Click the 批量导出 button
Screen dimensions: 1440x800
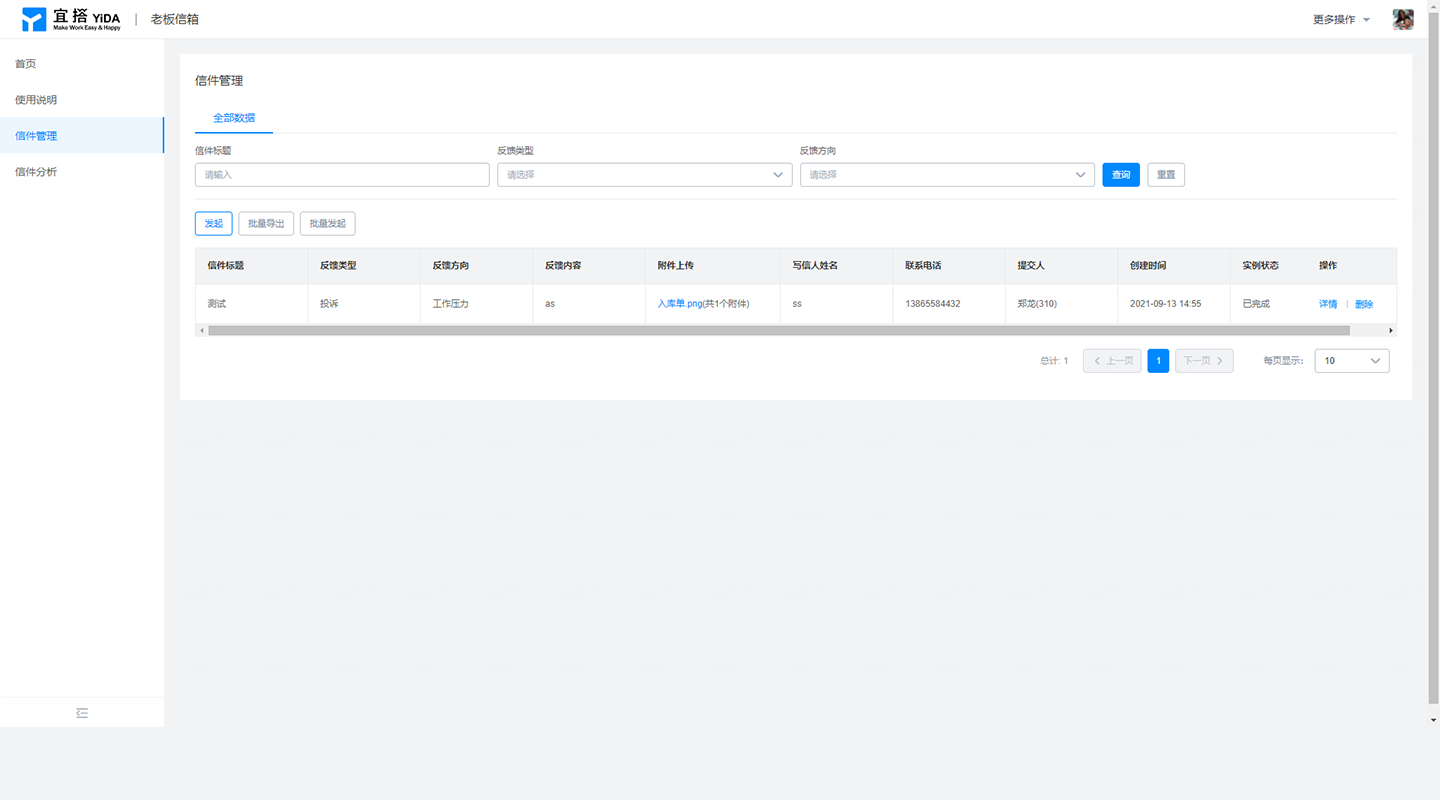tap(266, 224)
